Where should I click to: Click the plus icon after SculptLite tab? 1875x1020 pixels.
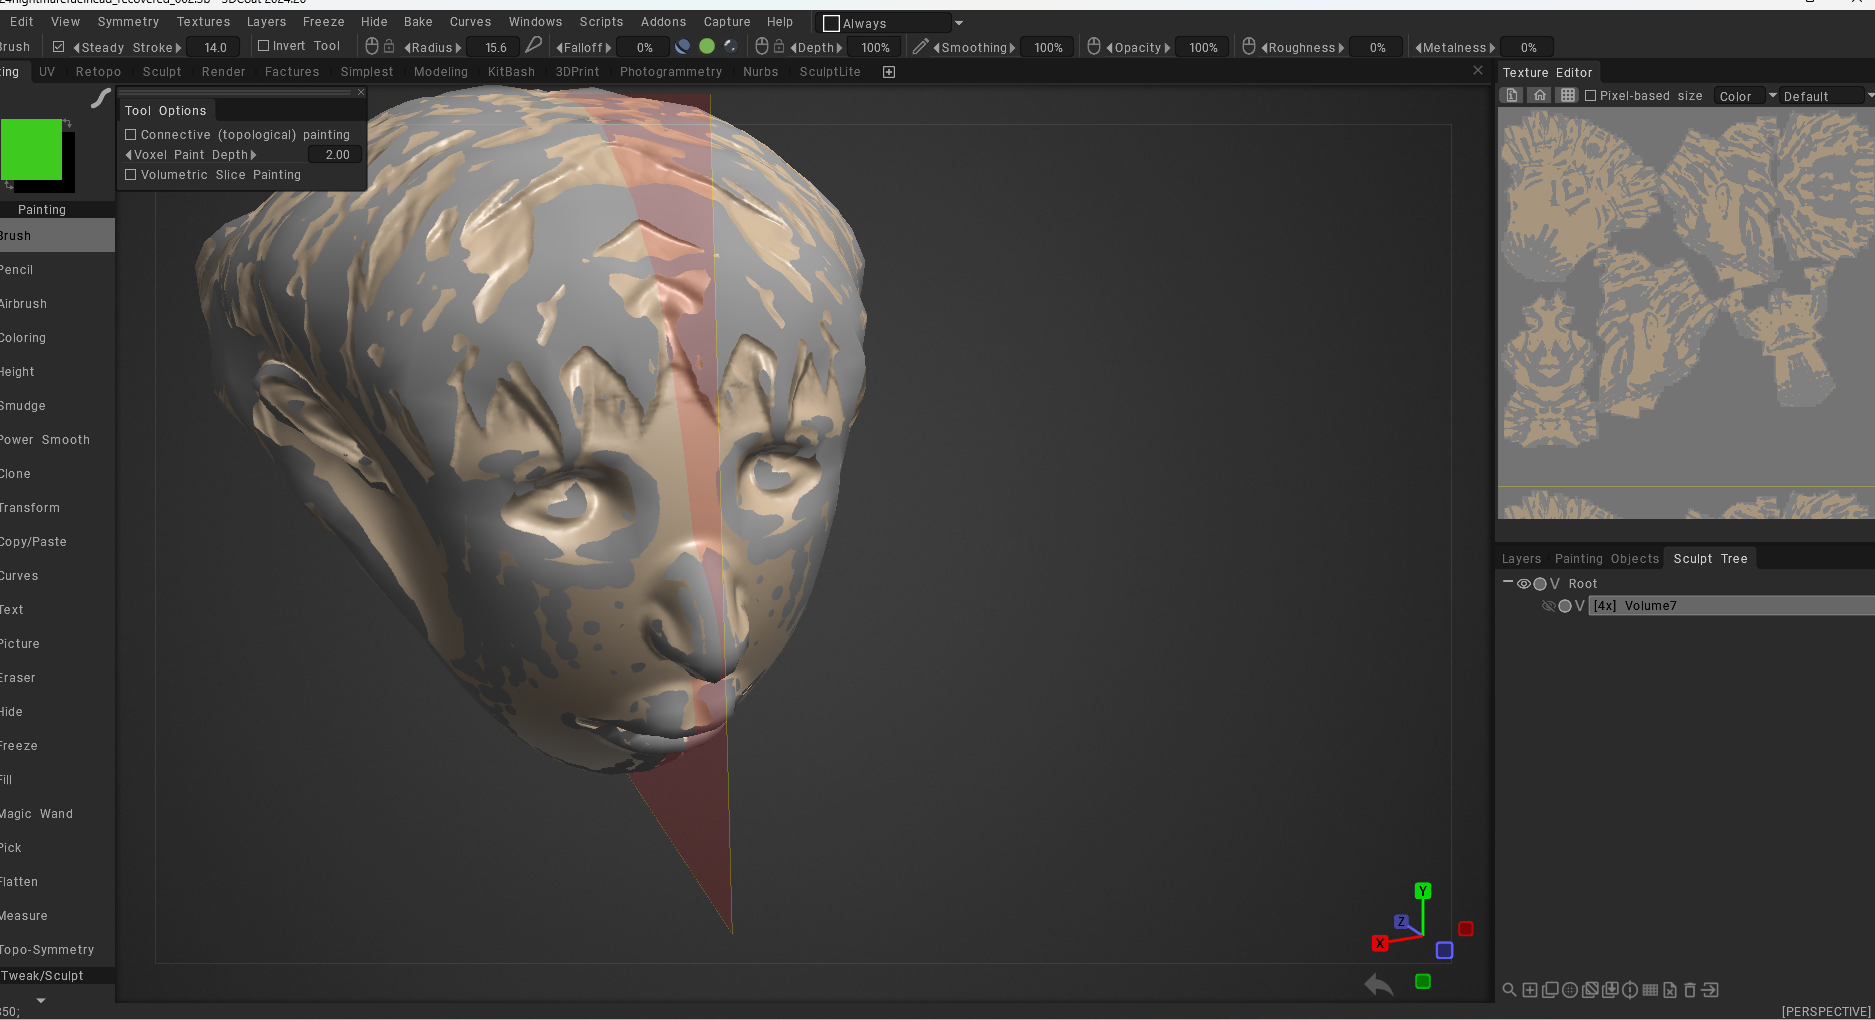pos(888,72)
